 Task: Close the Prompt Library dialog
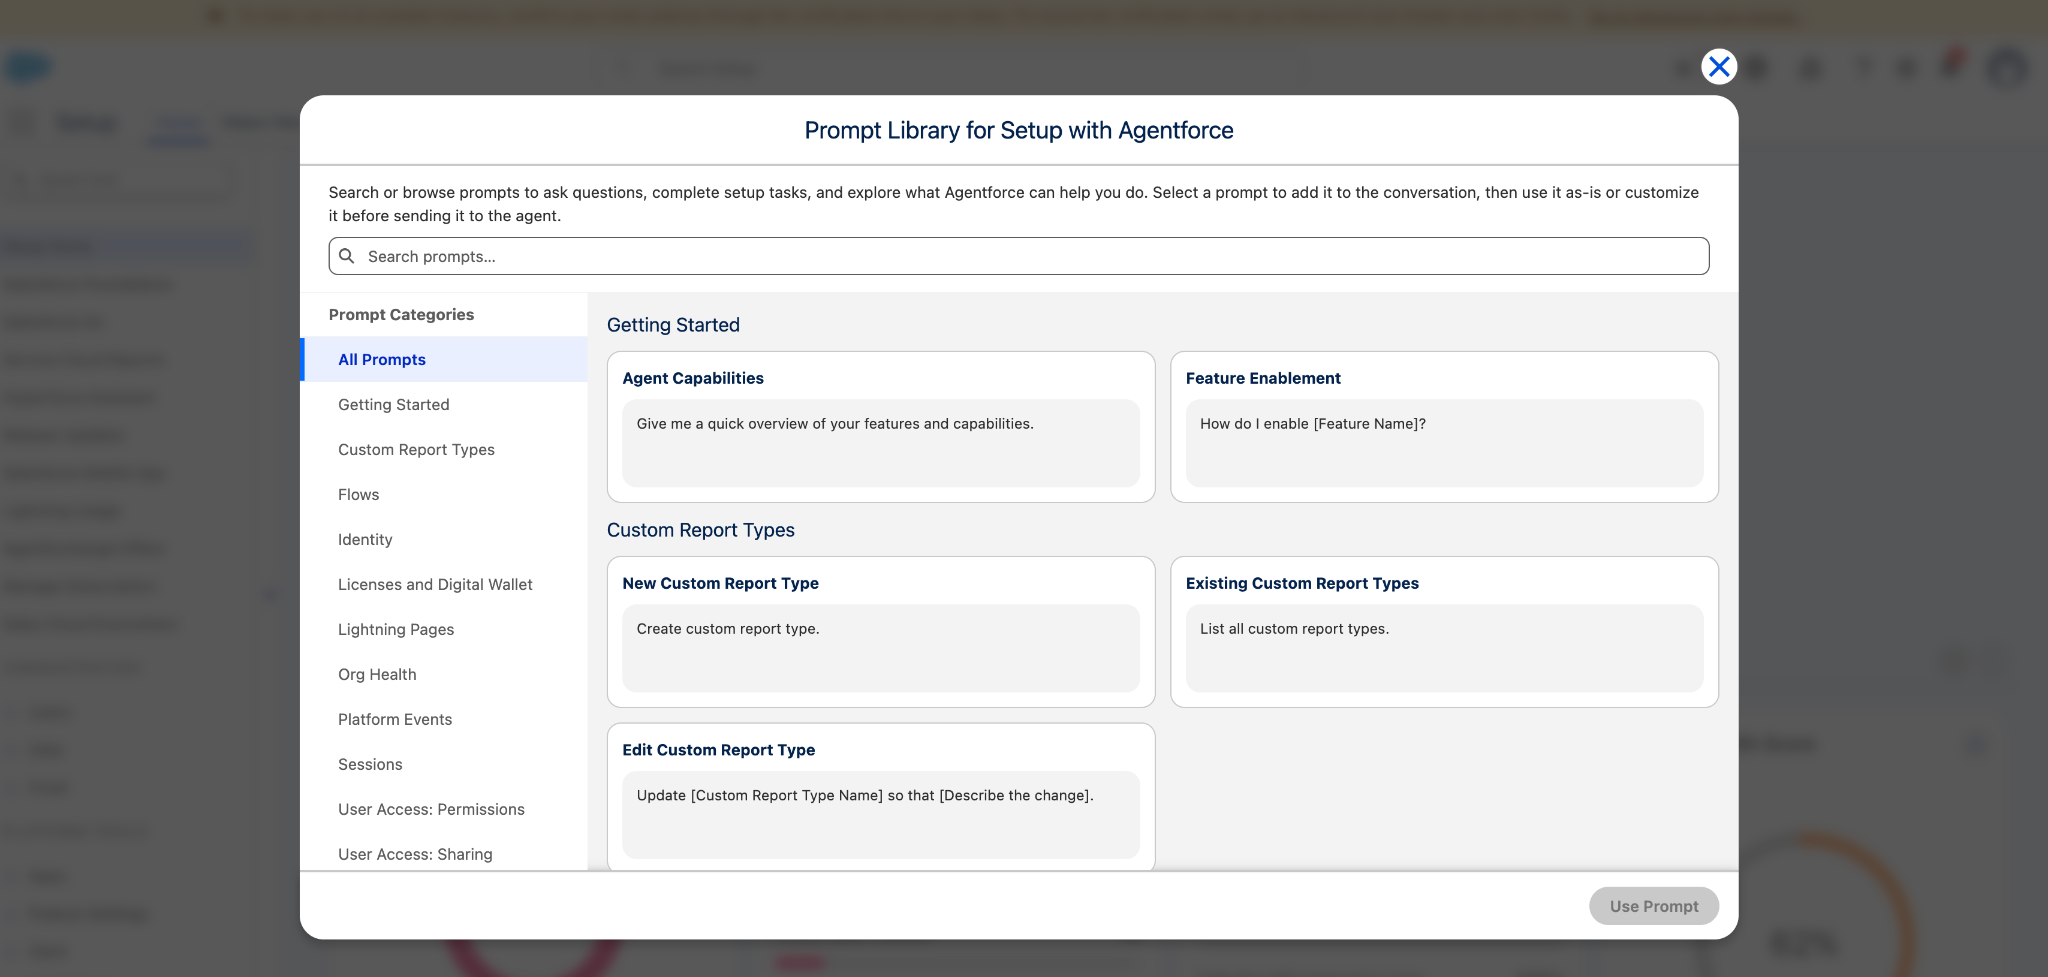point(1719,67)
